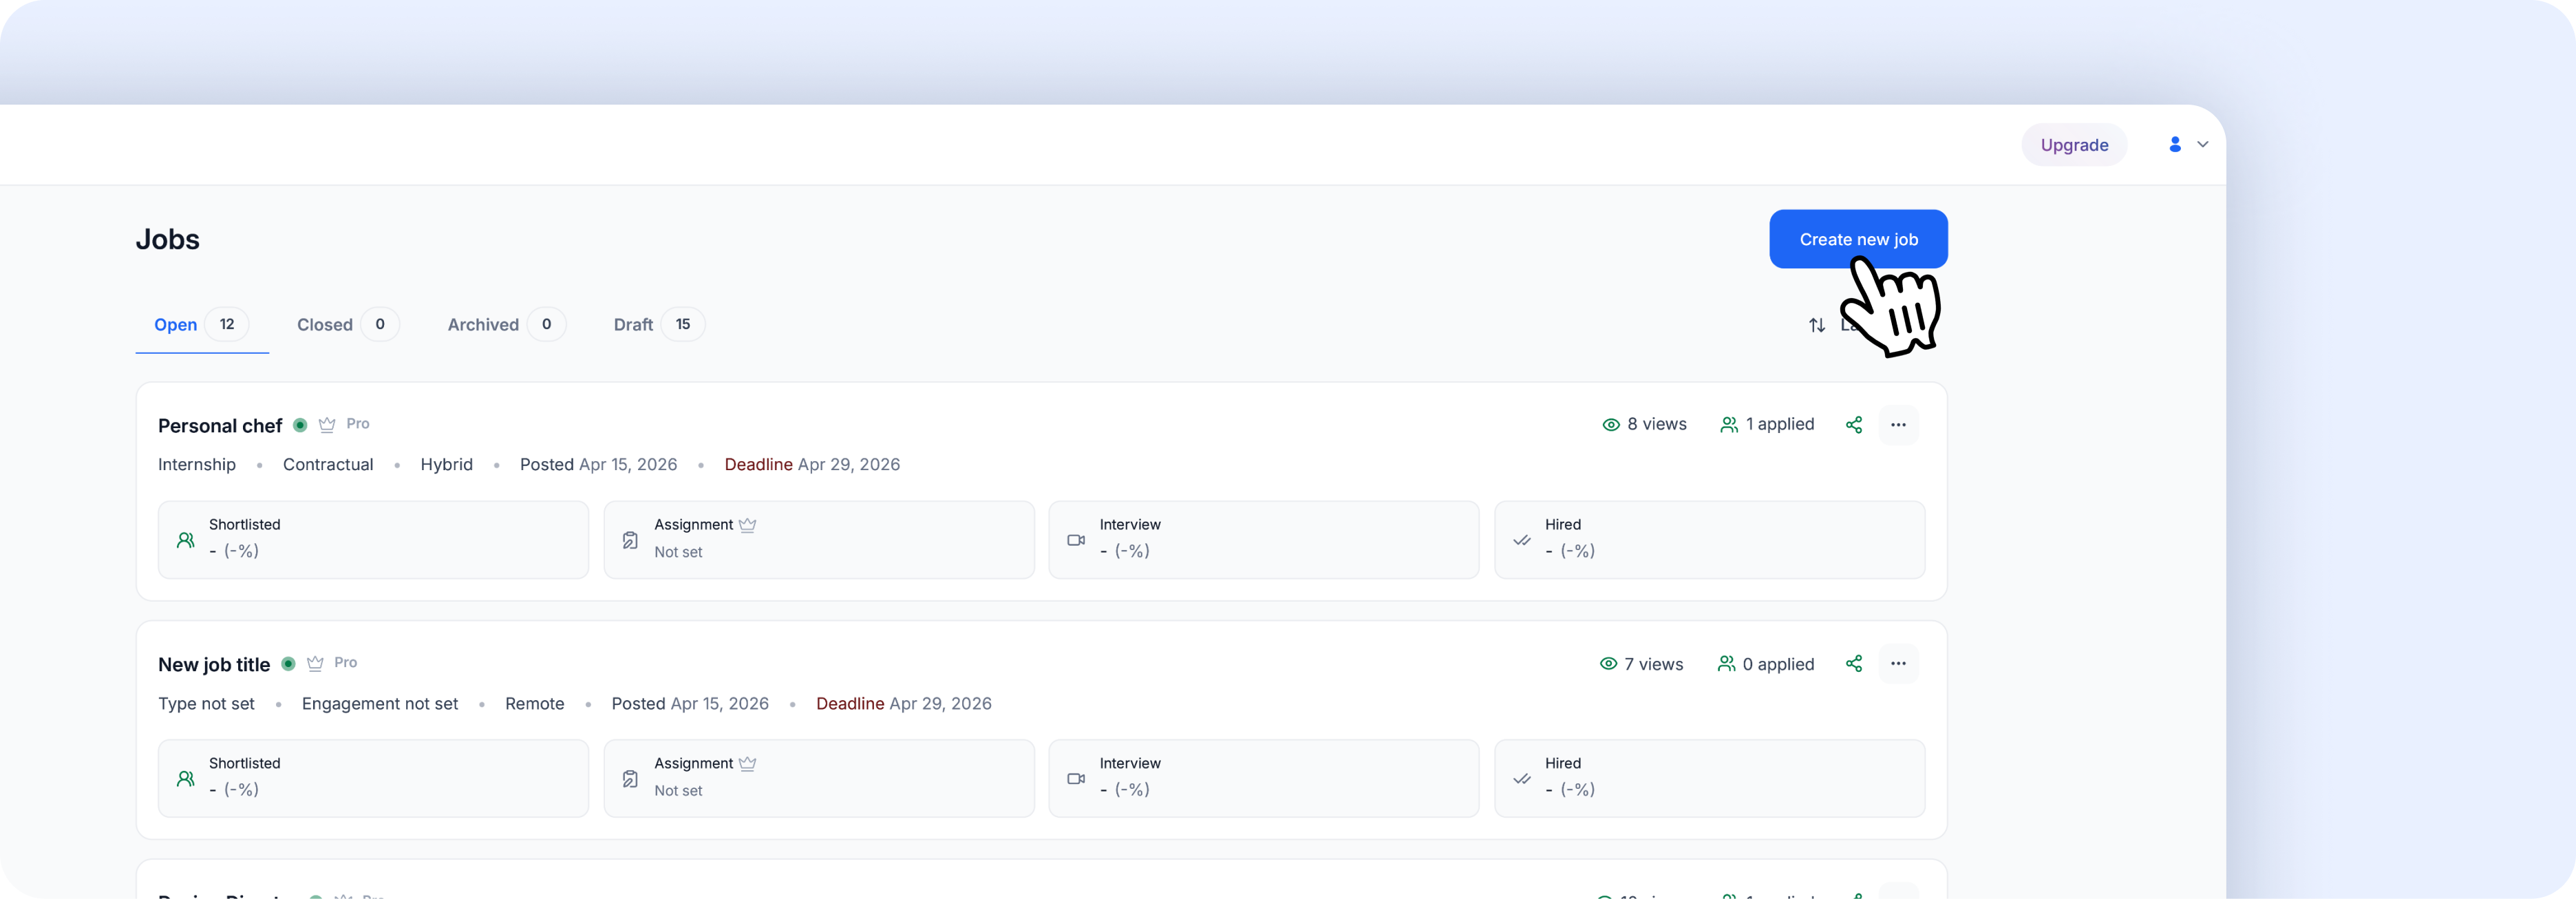The height and width of the screenshot is (899, 2576).
Task: Click the crown icon beside Assignment in New job title
Action: pyautogui.click(x=748, y=764)
